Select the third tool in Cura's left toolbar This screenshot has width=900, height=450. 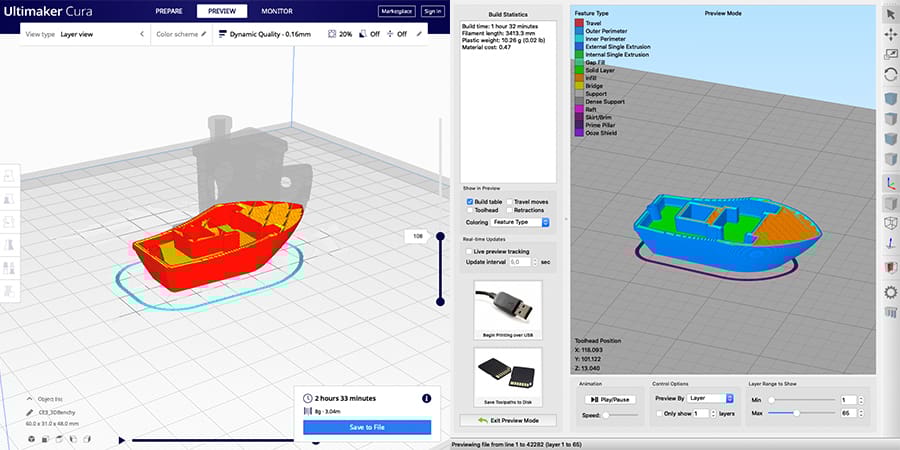click(9, 222)
